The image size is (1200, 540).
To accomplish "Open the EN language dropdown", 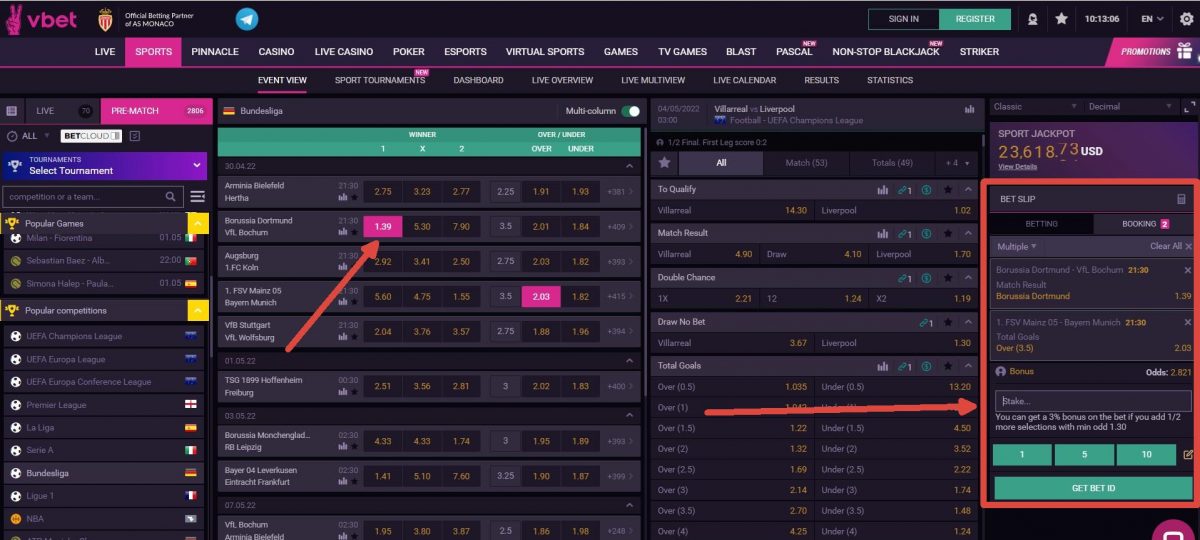I will point(1152,19).
